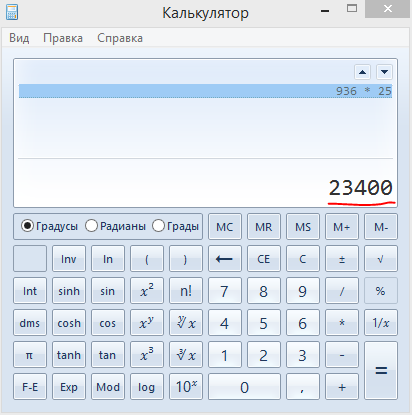Click the 10 to the x button
412x415 pixels.
pos(186,387)
